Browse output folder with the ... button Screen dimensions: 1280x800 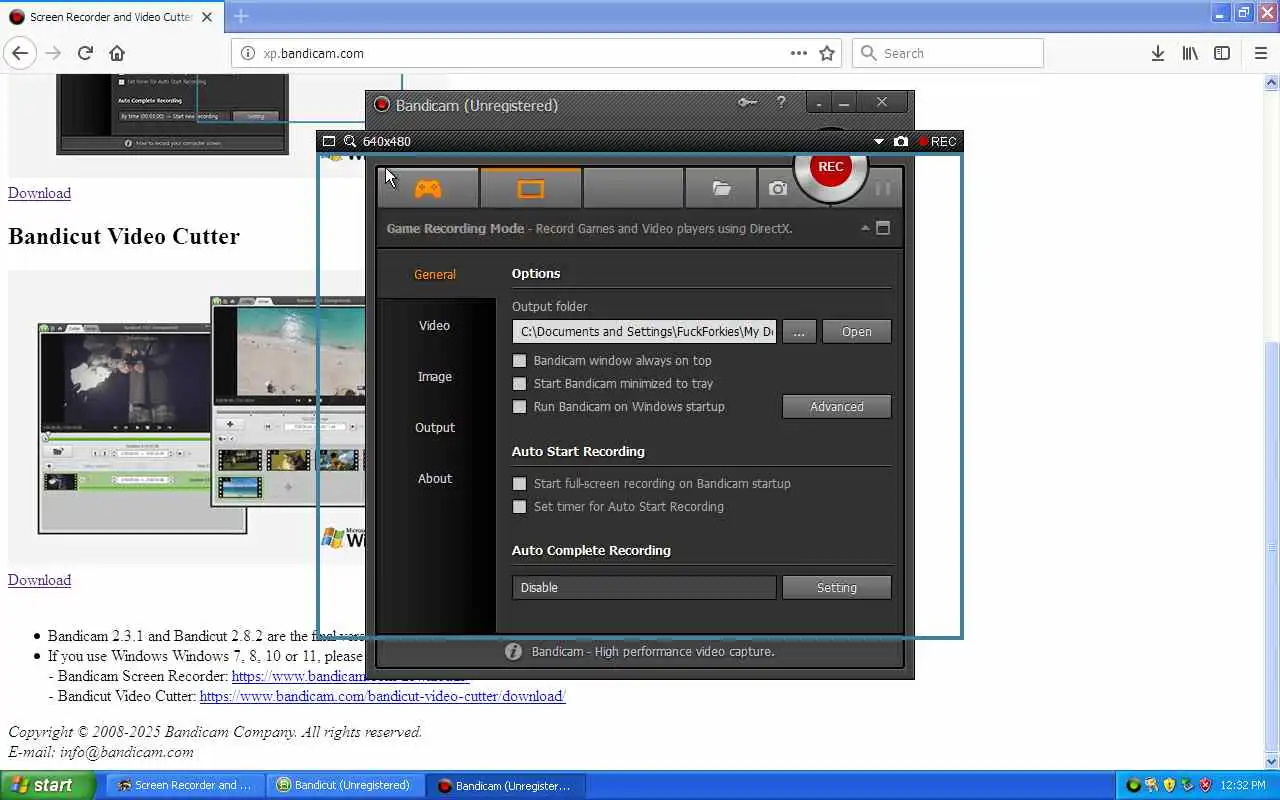[x=799, y=332]
